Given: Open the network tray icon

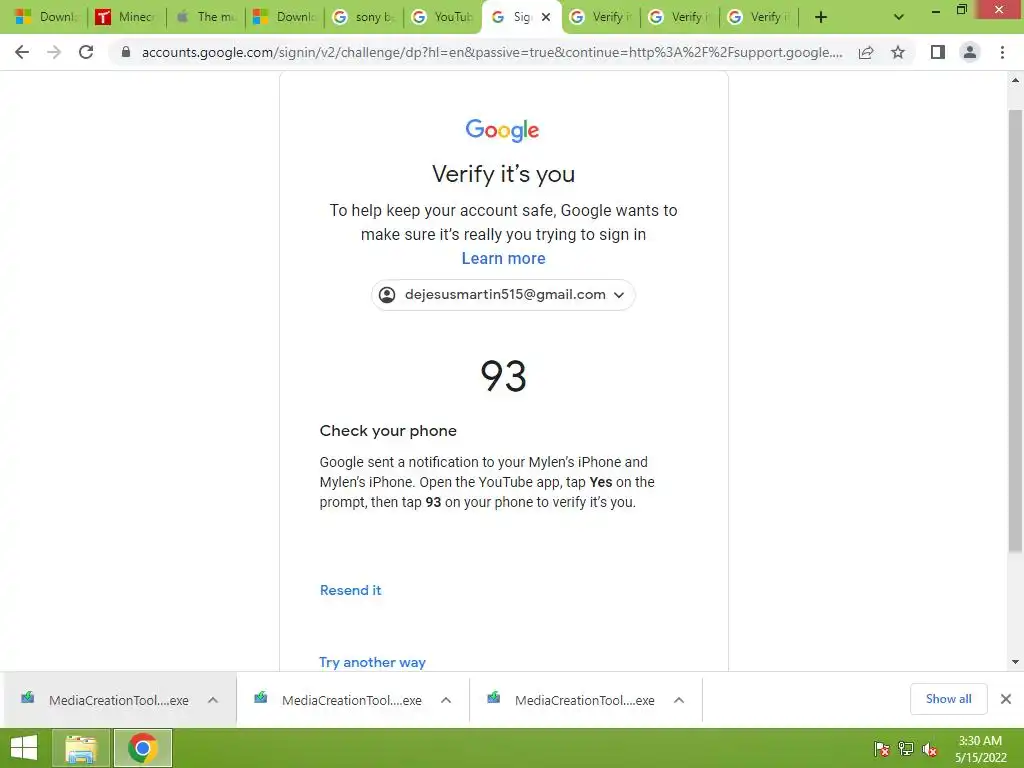Looking at the screenshot, I should [906, 749].
